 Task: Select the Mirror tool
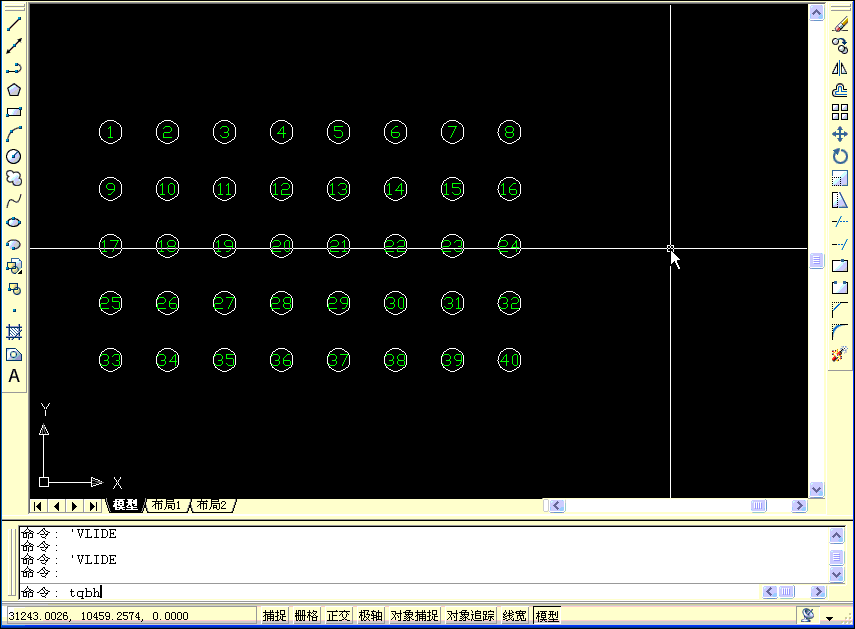pyautogui.click(x=840, y=68)
